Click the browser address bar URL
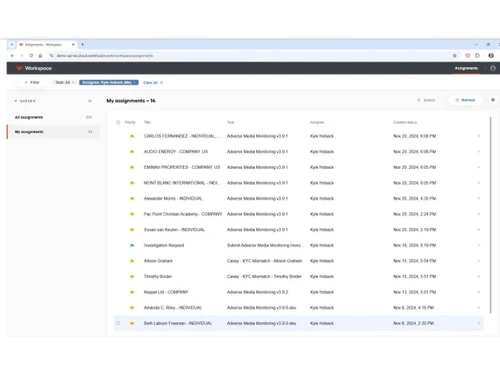The height and width of the screenshot is (375, 500). [105, 56]
